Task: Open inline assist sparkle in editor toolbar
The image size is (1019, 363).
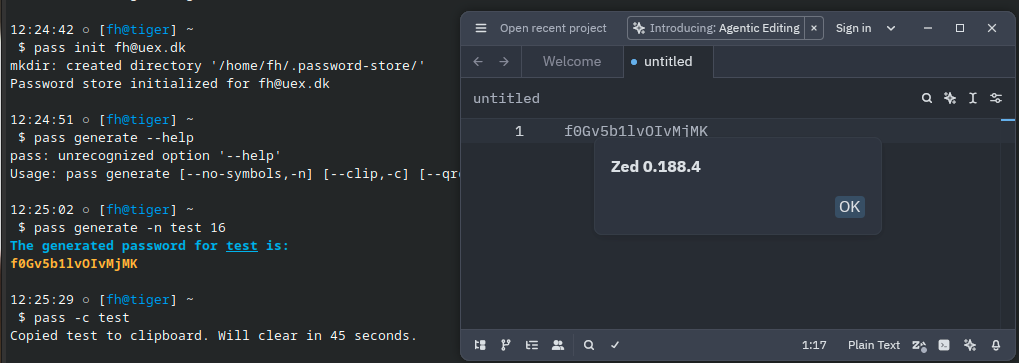Action: coord(950,98)
